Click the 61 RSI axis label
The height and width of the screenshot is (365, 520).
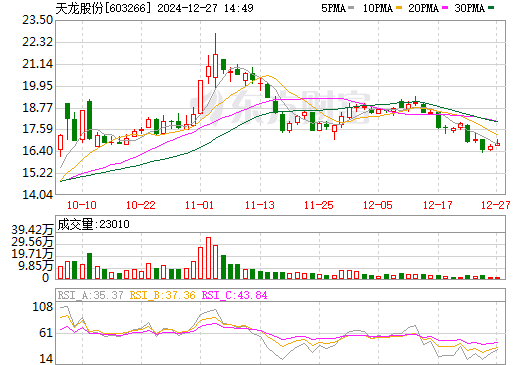(x=46, y=333)
